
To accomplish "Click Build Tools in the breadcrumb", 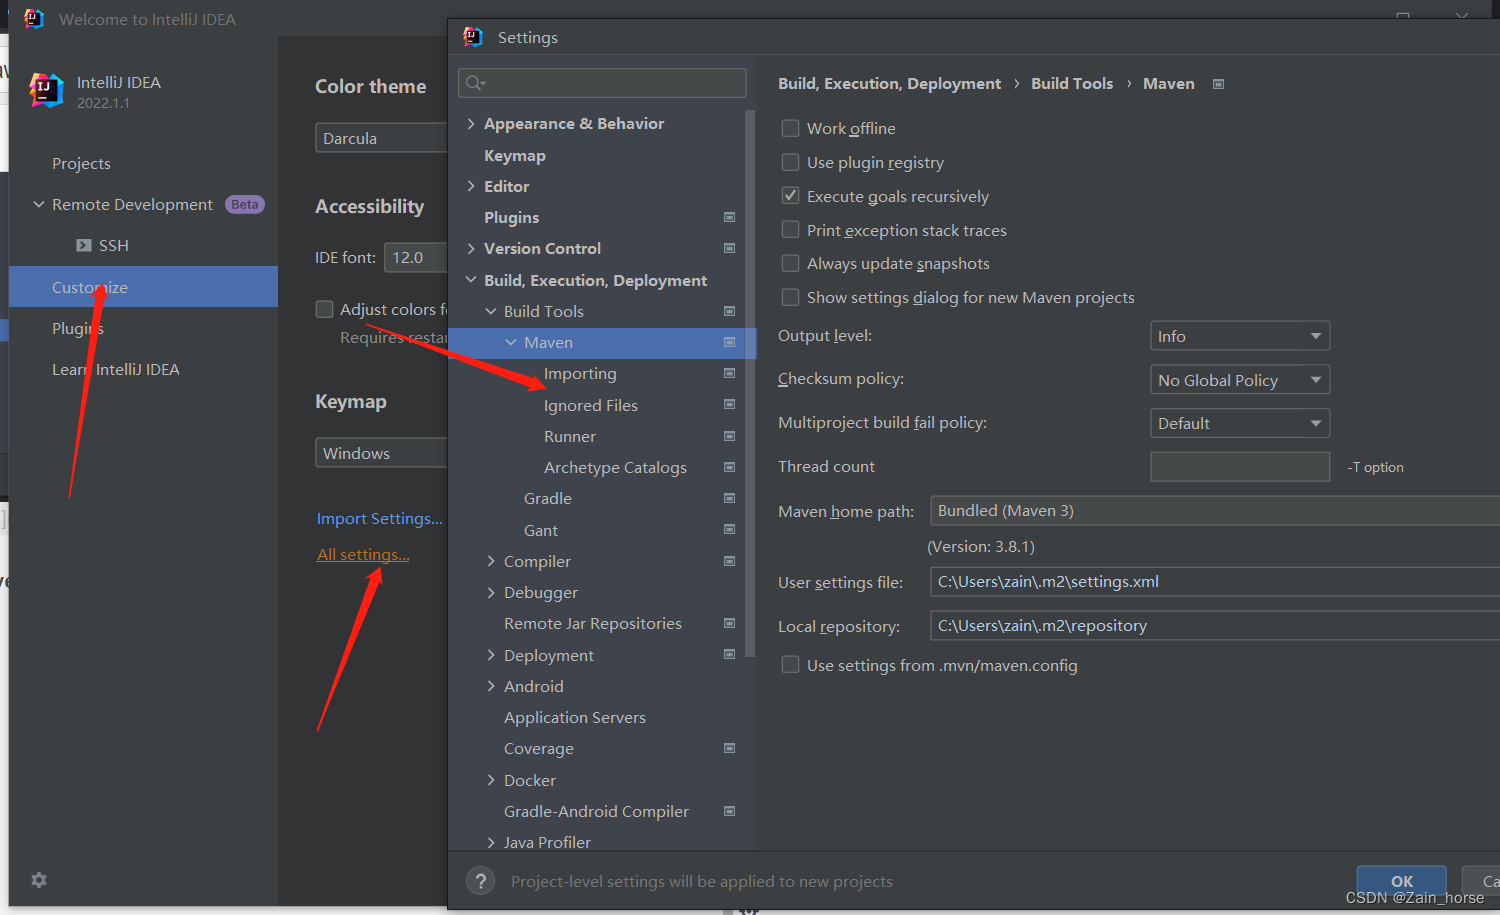I will coord(1072,83).
